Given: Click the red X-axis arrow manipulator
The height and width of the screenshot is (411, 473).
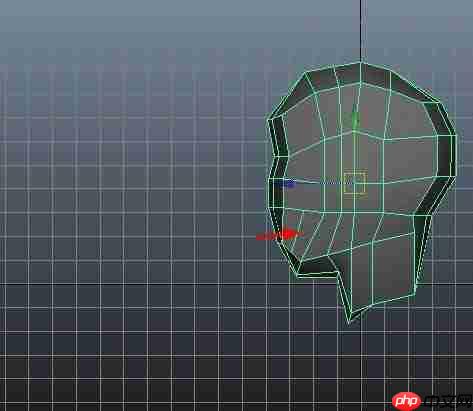Looking at the screenshot, I should coord(279,235).
